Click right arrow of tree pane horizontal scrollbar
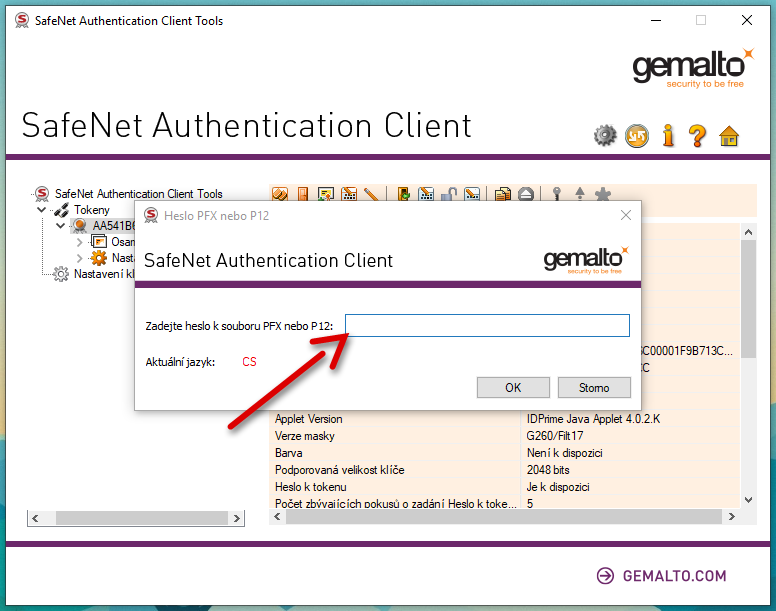The width and height of the screenshot is (776, 611). 237,518
